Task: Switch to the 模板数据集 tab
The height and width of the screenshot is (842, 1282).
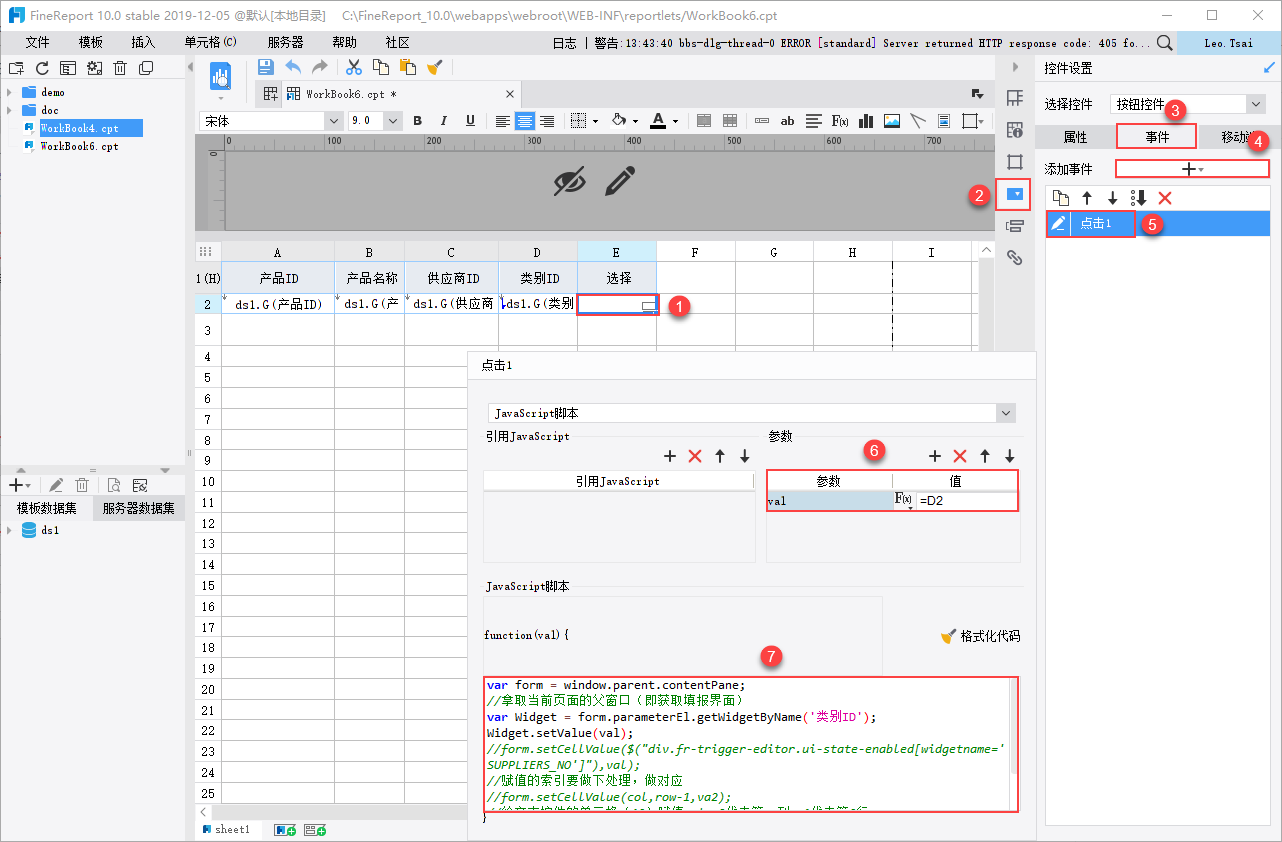Action: pyautogui.click(x=46, y=508)
